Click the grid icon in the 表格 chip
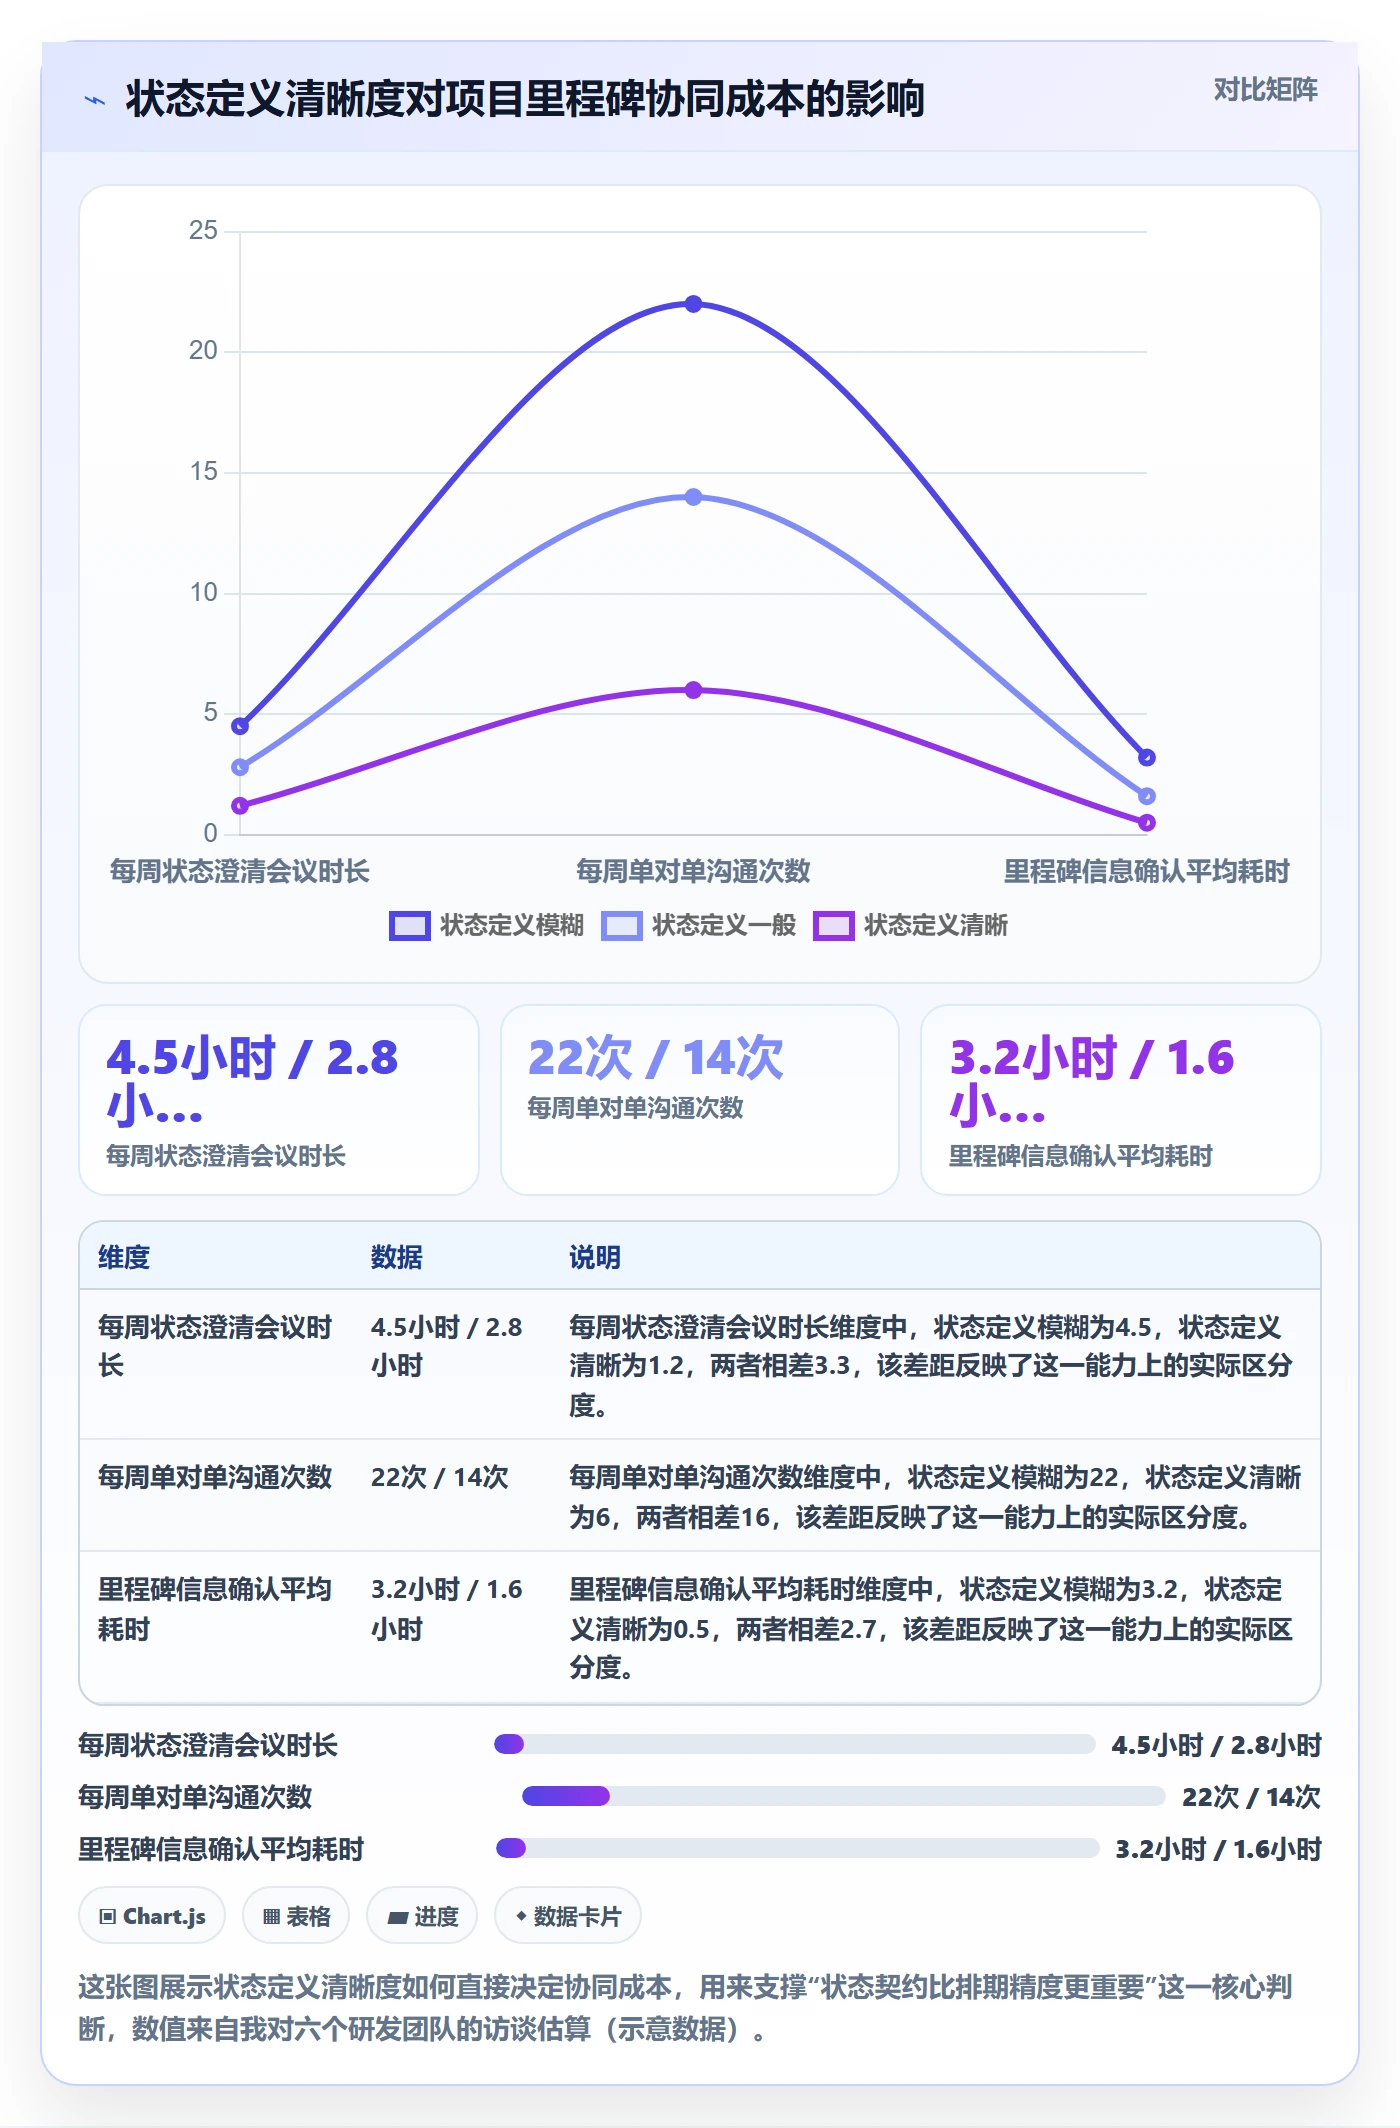 [271, 1917]
